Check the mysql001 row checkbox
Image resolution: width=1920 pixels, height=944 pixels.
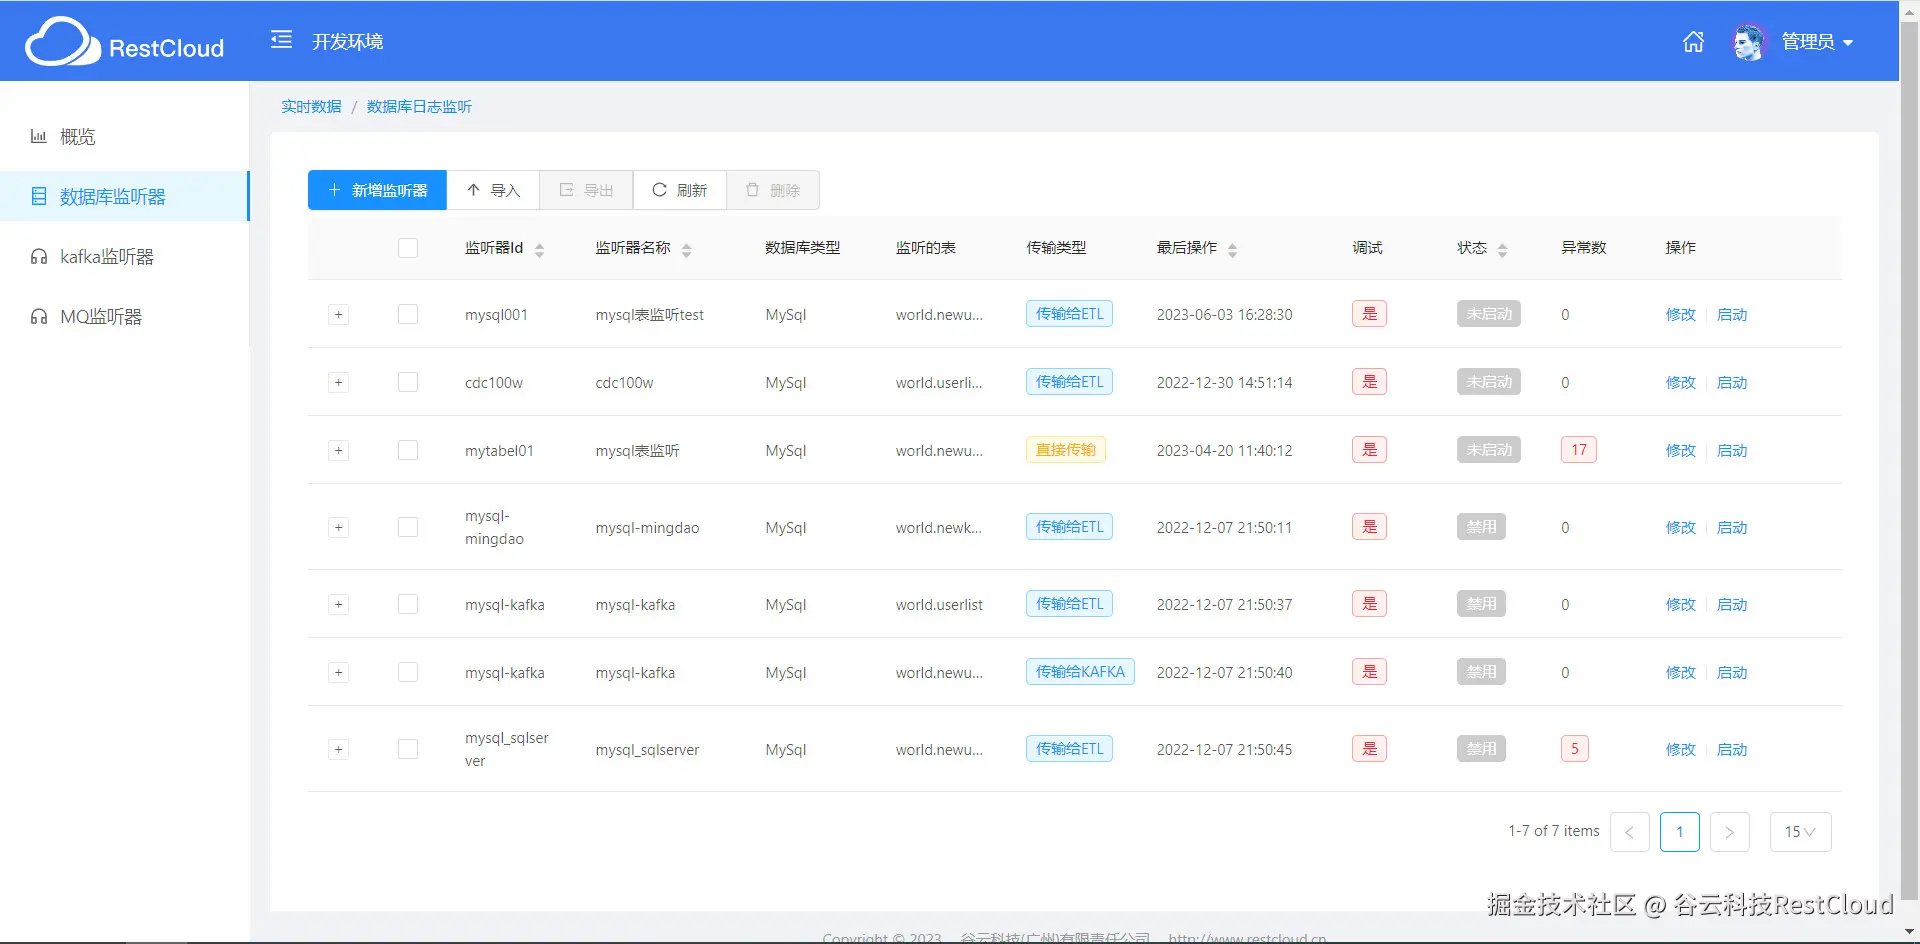[x=408, y=314]
